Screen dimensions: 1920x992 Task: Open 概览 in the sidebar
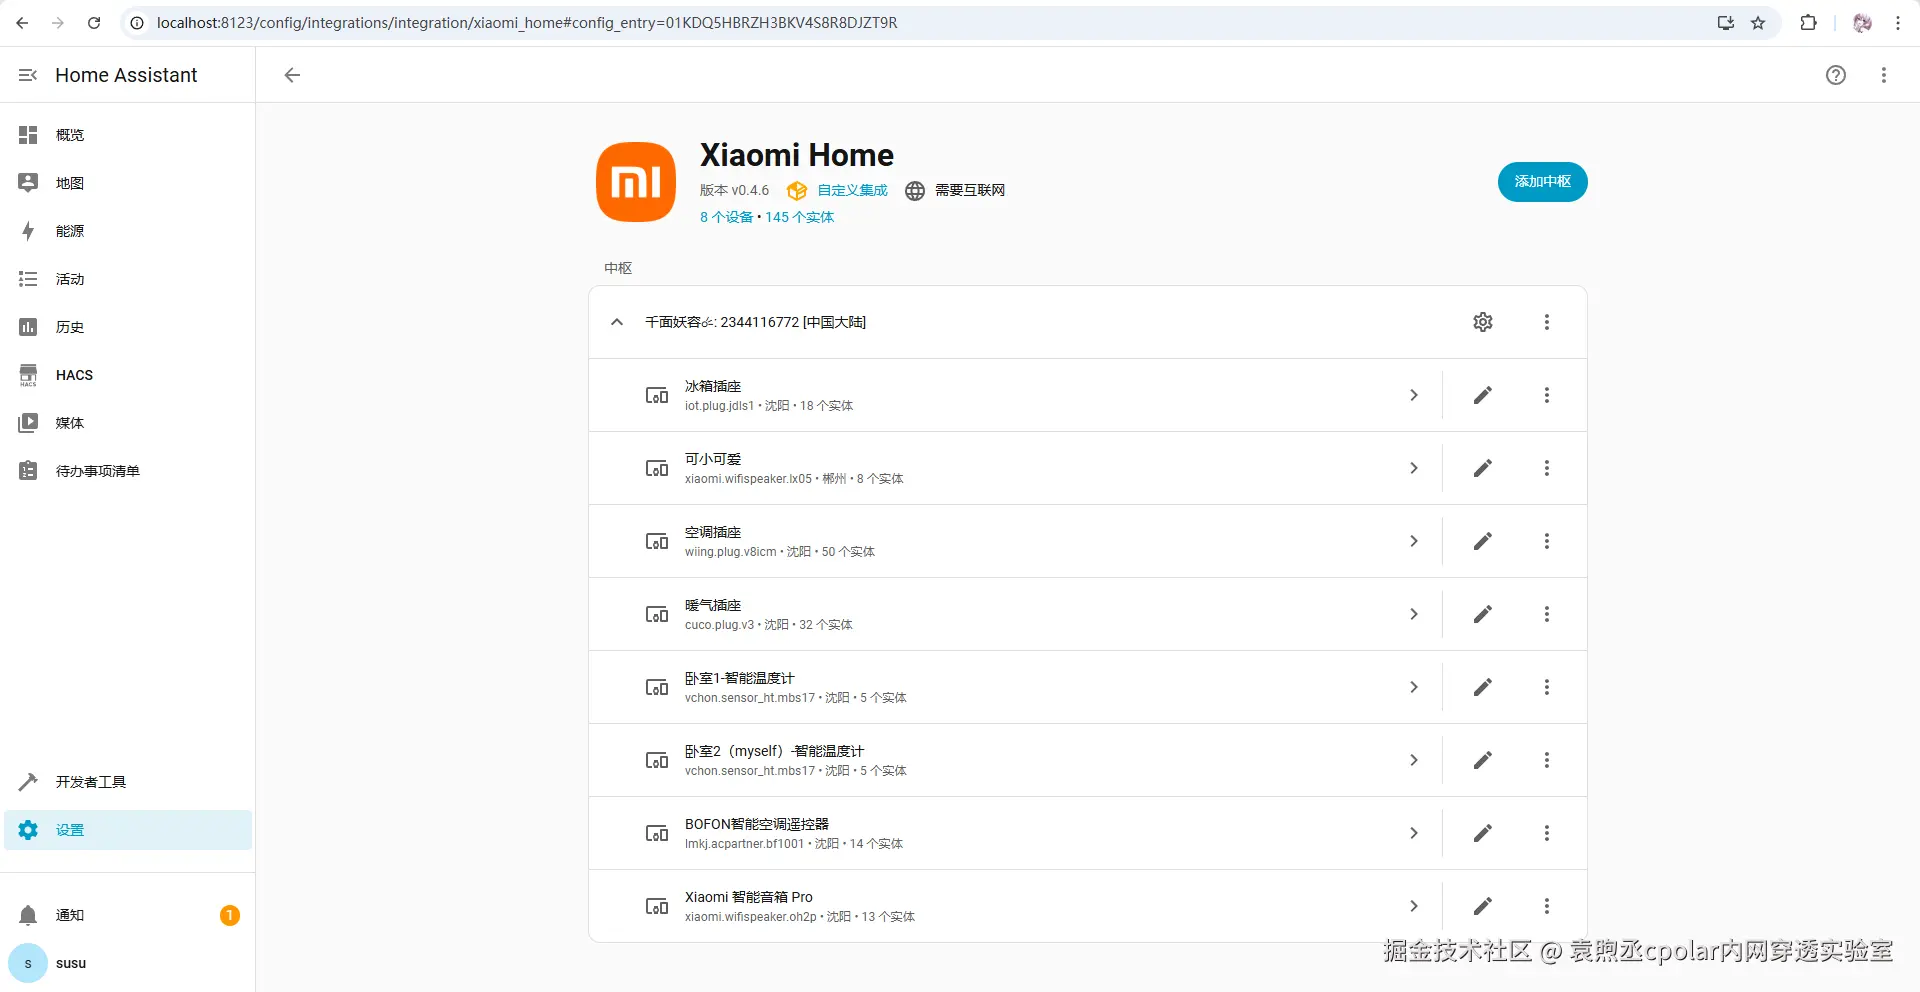(x=128, y=135)
